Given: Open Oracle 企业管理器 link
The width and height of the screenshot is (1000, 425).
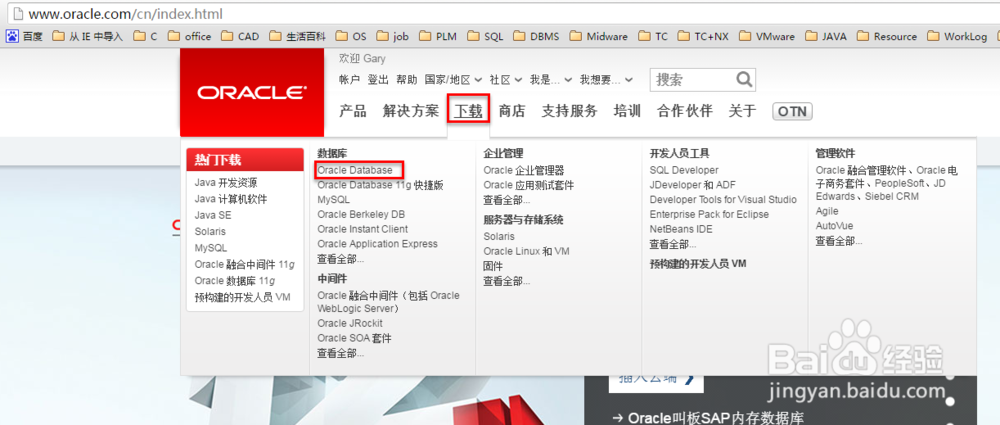Looking at the screenshot, I should [x=524, y=170].
